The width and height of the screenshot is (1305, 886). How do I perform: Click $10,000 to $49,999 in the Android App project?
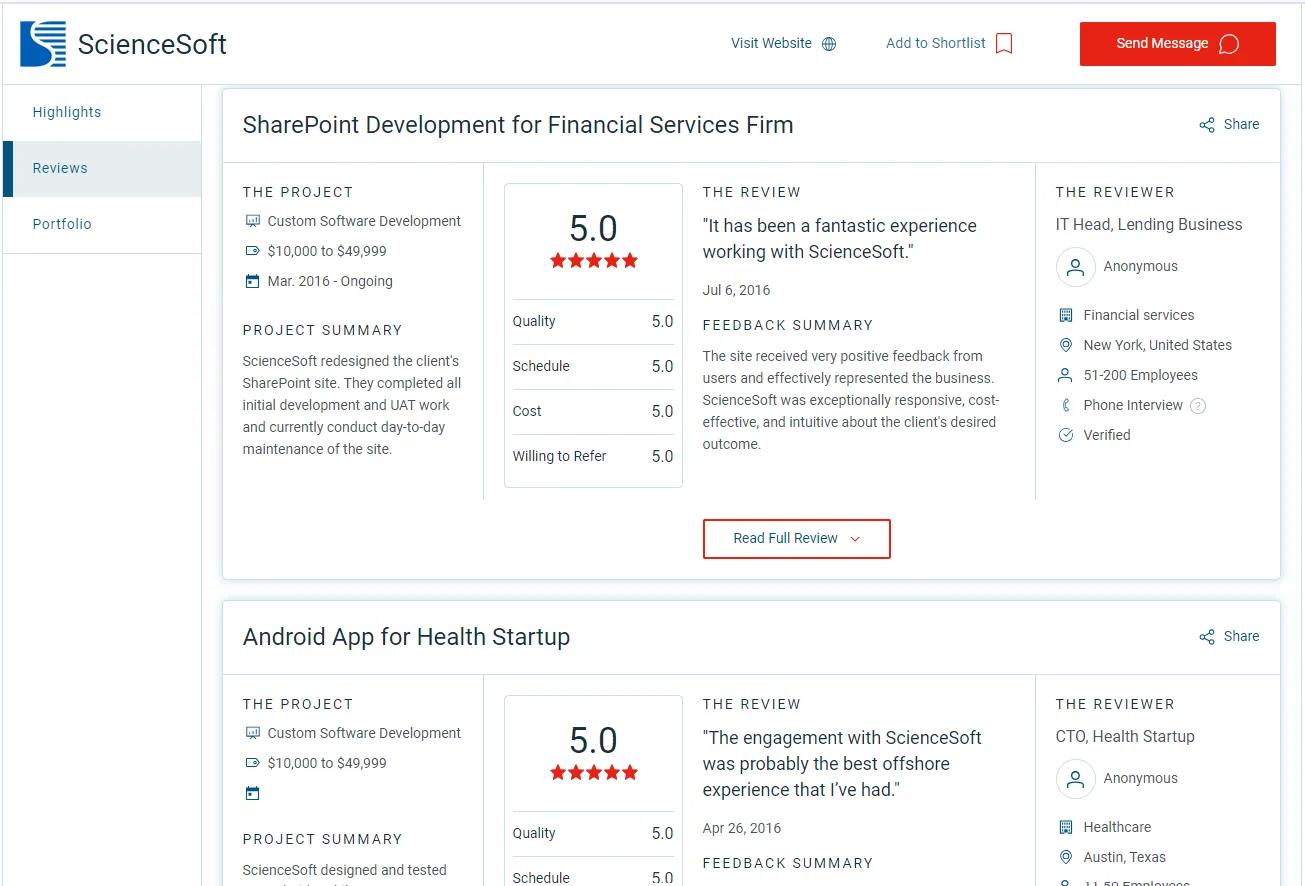pos(327,763)
